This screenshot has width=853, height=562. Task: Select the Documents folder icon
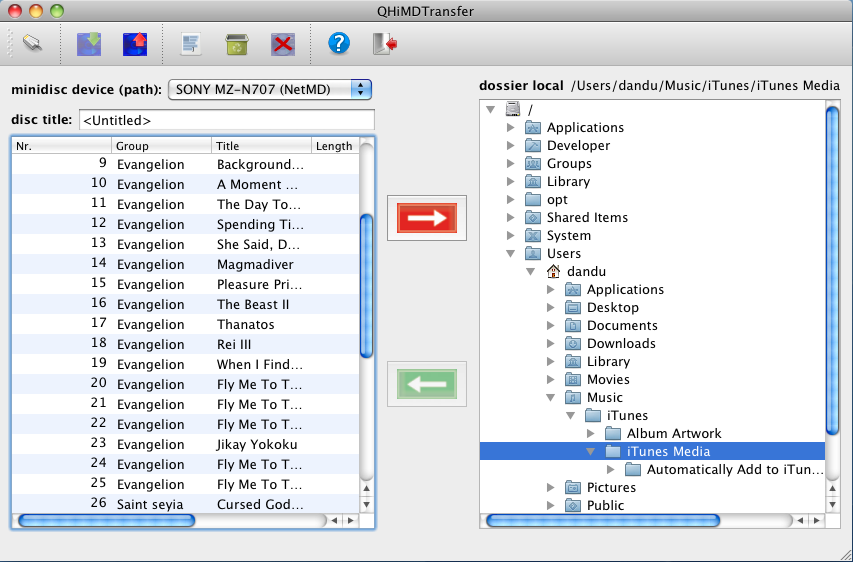tap(573, 325)
